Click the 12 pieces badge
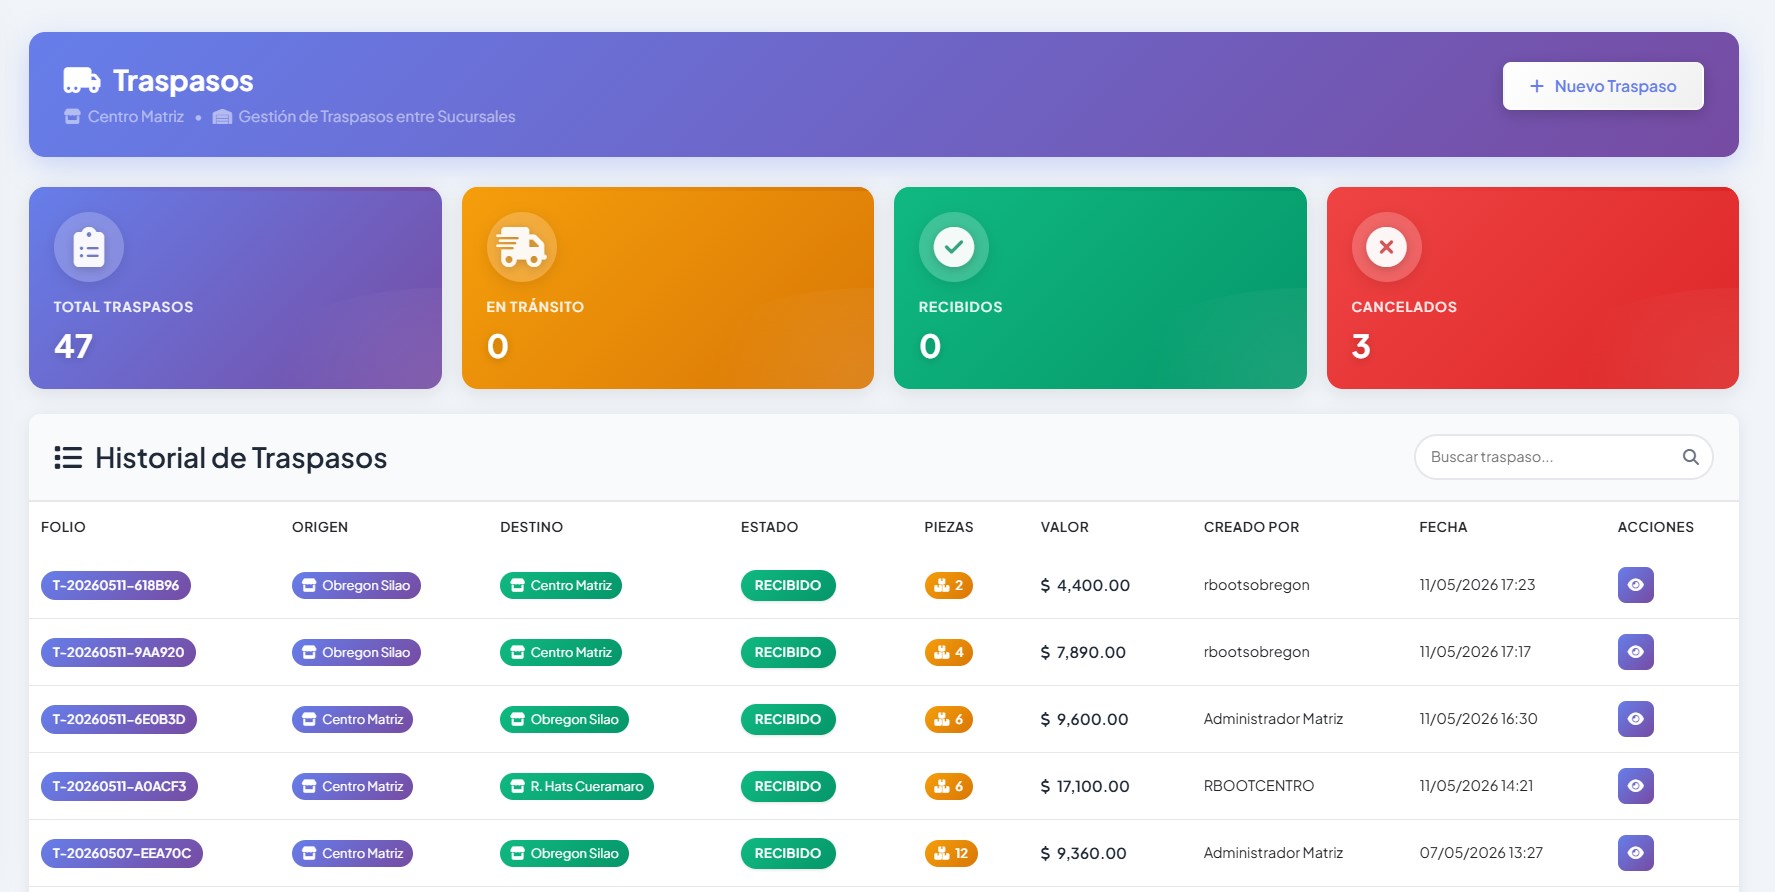This screenshot has height=892, width=1775. click(x=951, y=853)
